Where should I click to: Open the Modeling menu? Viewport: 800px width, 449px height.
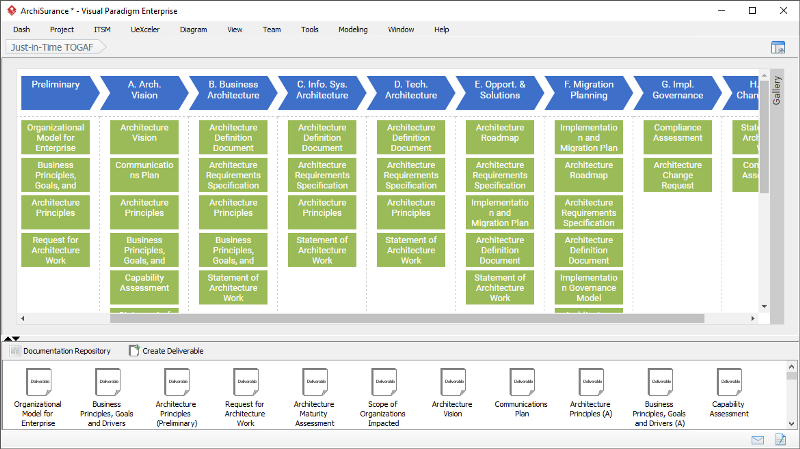click(x=352, y=30)
